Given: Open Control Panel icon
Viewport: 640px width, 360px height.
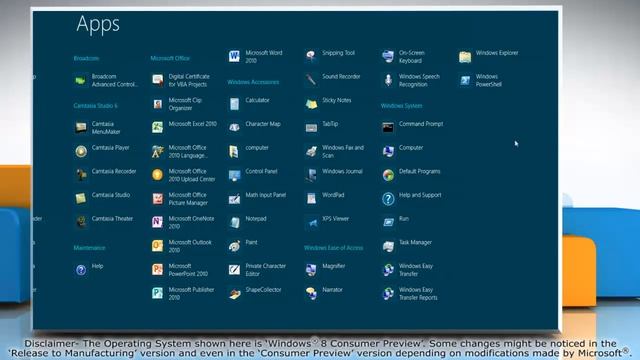Looking at the screenshot, I should pos(234,175).
